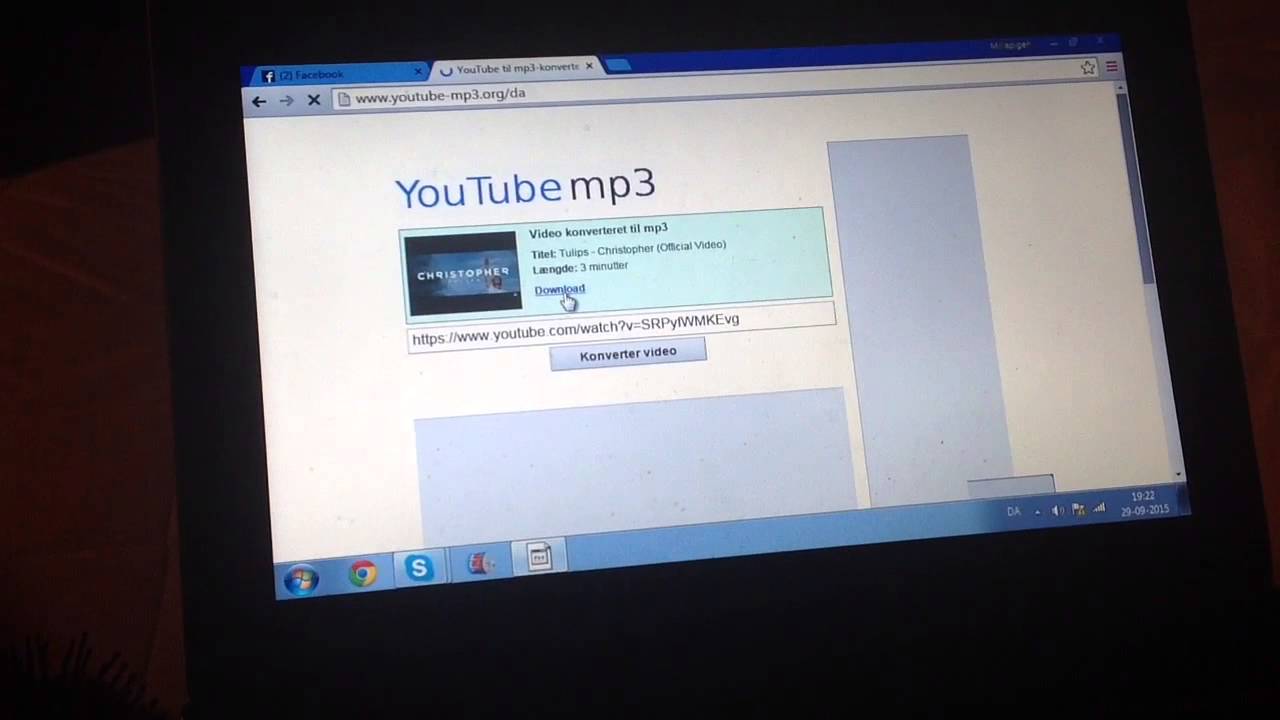Image resolution: width=1280 pixels, height=720 pixels.
Task: Close the Facebook tab
Action: [x=418, y=71]
